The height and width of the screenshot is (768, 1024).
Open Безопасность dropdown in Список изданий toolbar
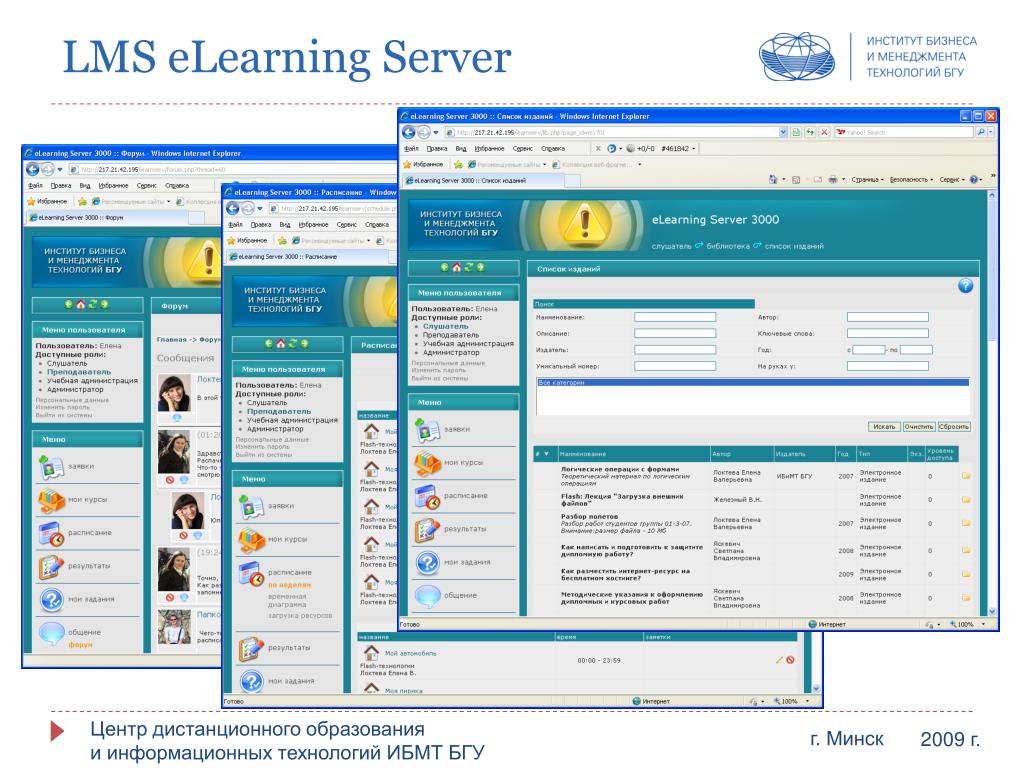(x=911, y=180)
